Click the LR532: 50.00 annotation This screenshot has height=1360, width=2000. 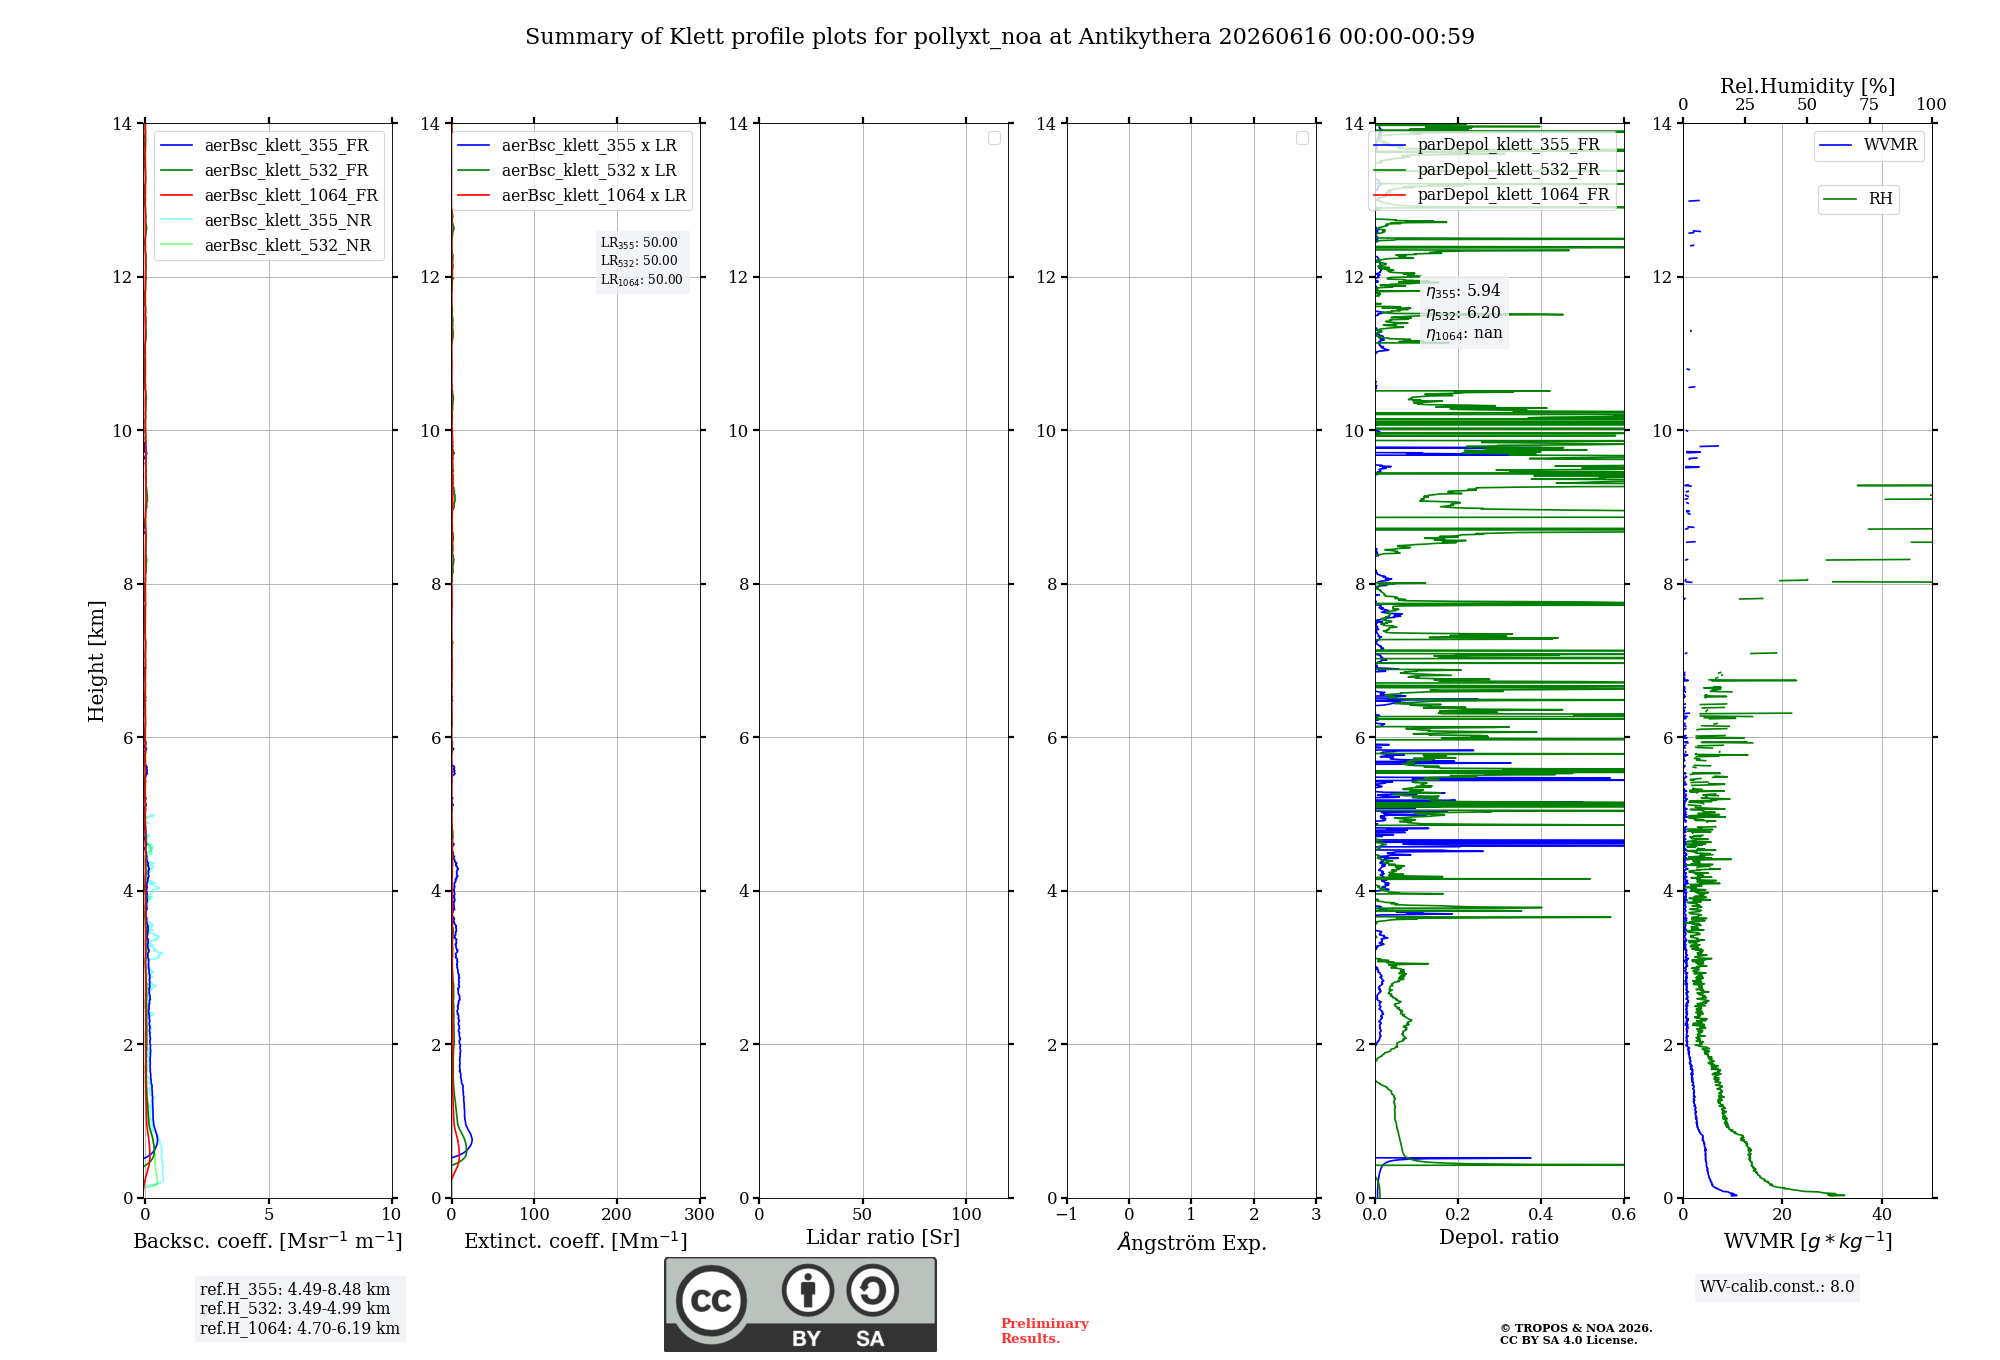coord(639,261)
